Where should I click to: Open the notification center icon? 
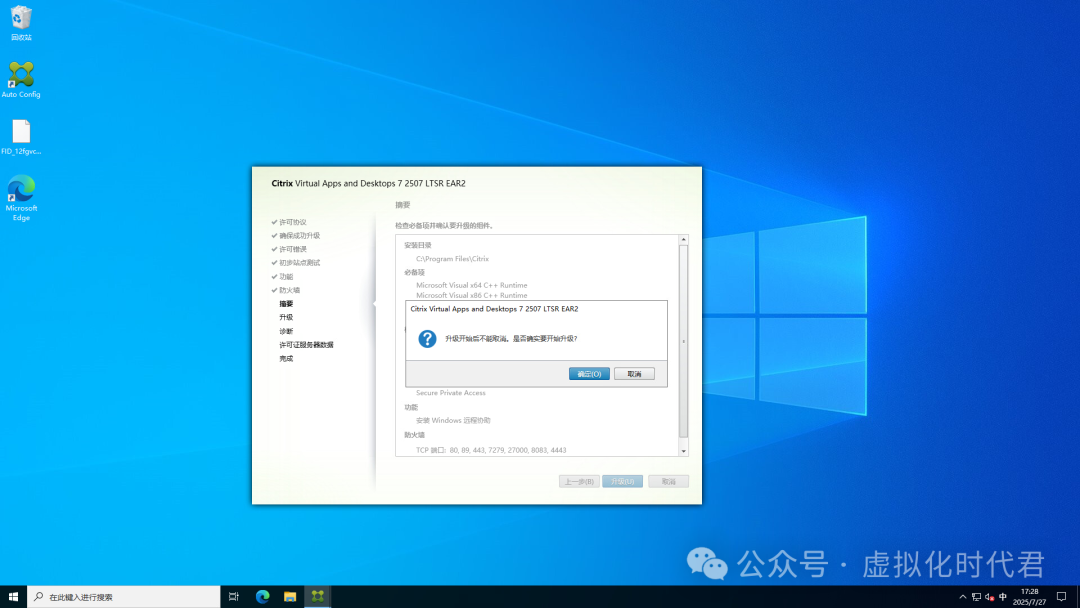tap(1061, 596)
